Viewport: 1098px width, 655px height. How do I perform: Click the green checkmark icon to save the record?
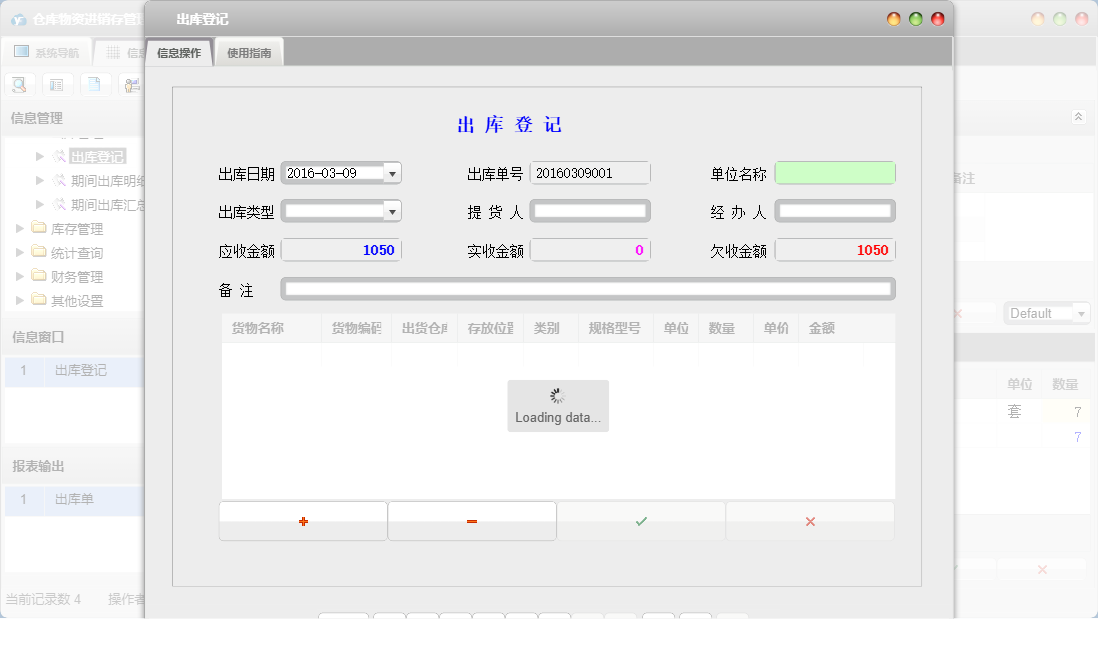pyautogui.click(x=640, y=520)
